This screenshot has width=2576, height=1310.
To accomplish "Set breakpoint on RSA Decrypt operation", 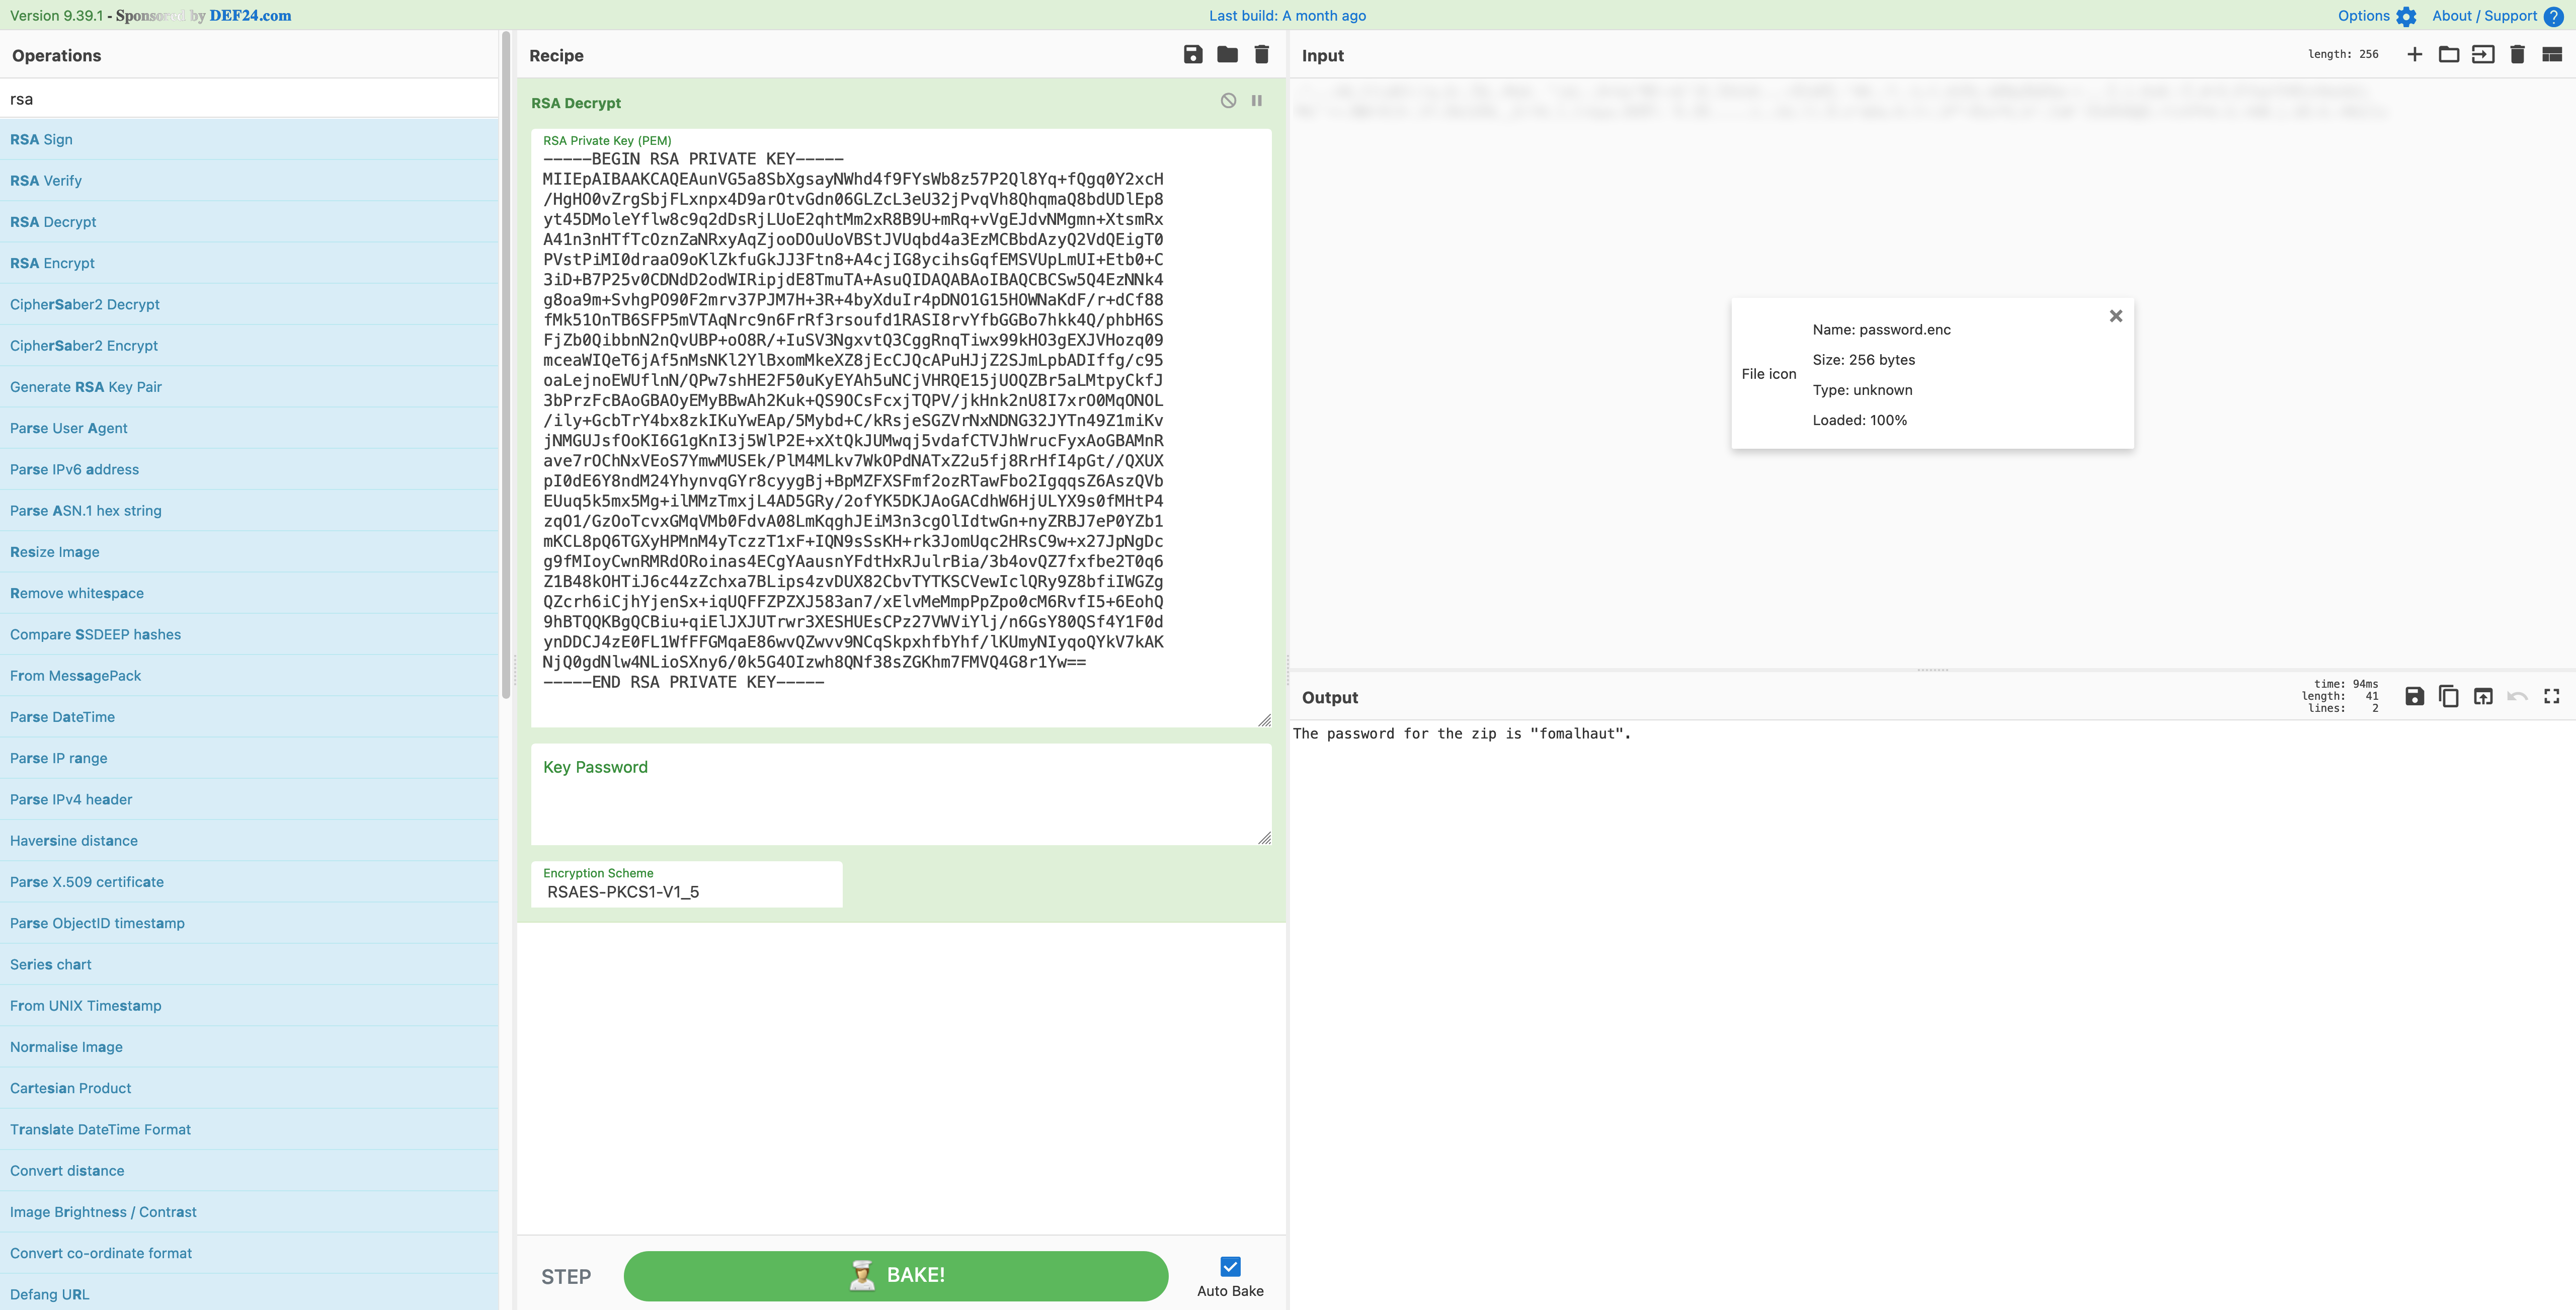I will point(1257,101).
